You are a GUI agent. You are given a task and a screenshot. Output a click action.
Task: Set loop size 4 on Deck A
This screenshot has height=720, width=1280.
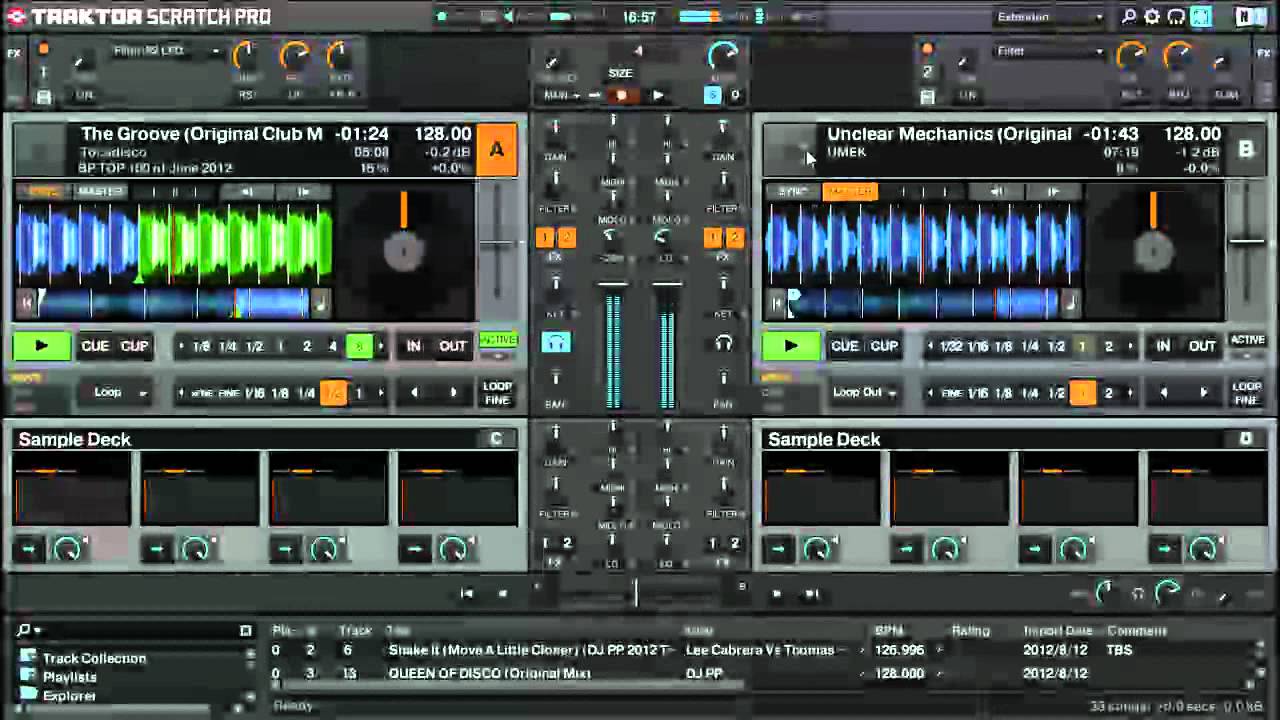click(333, 346)
